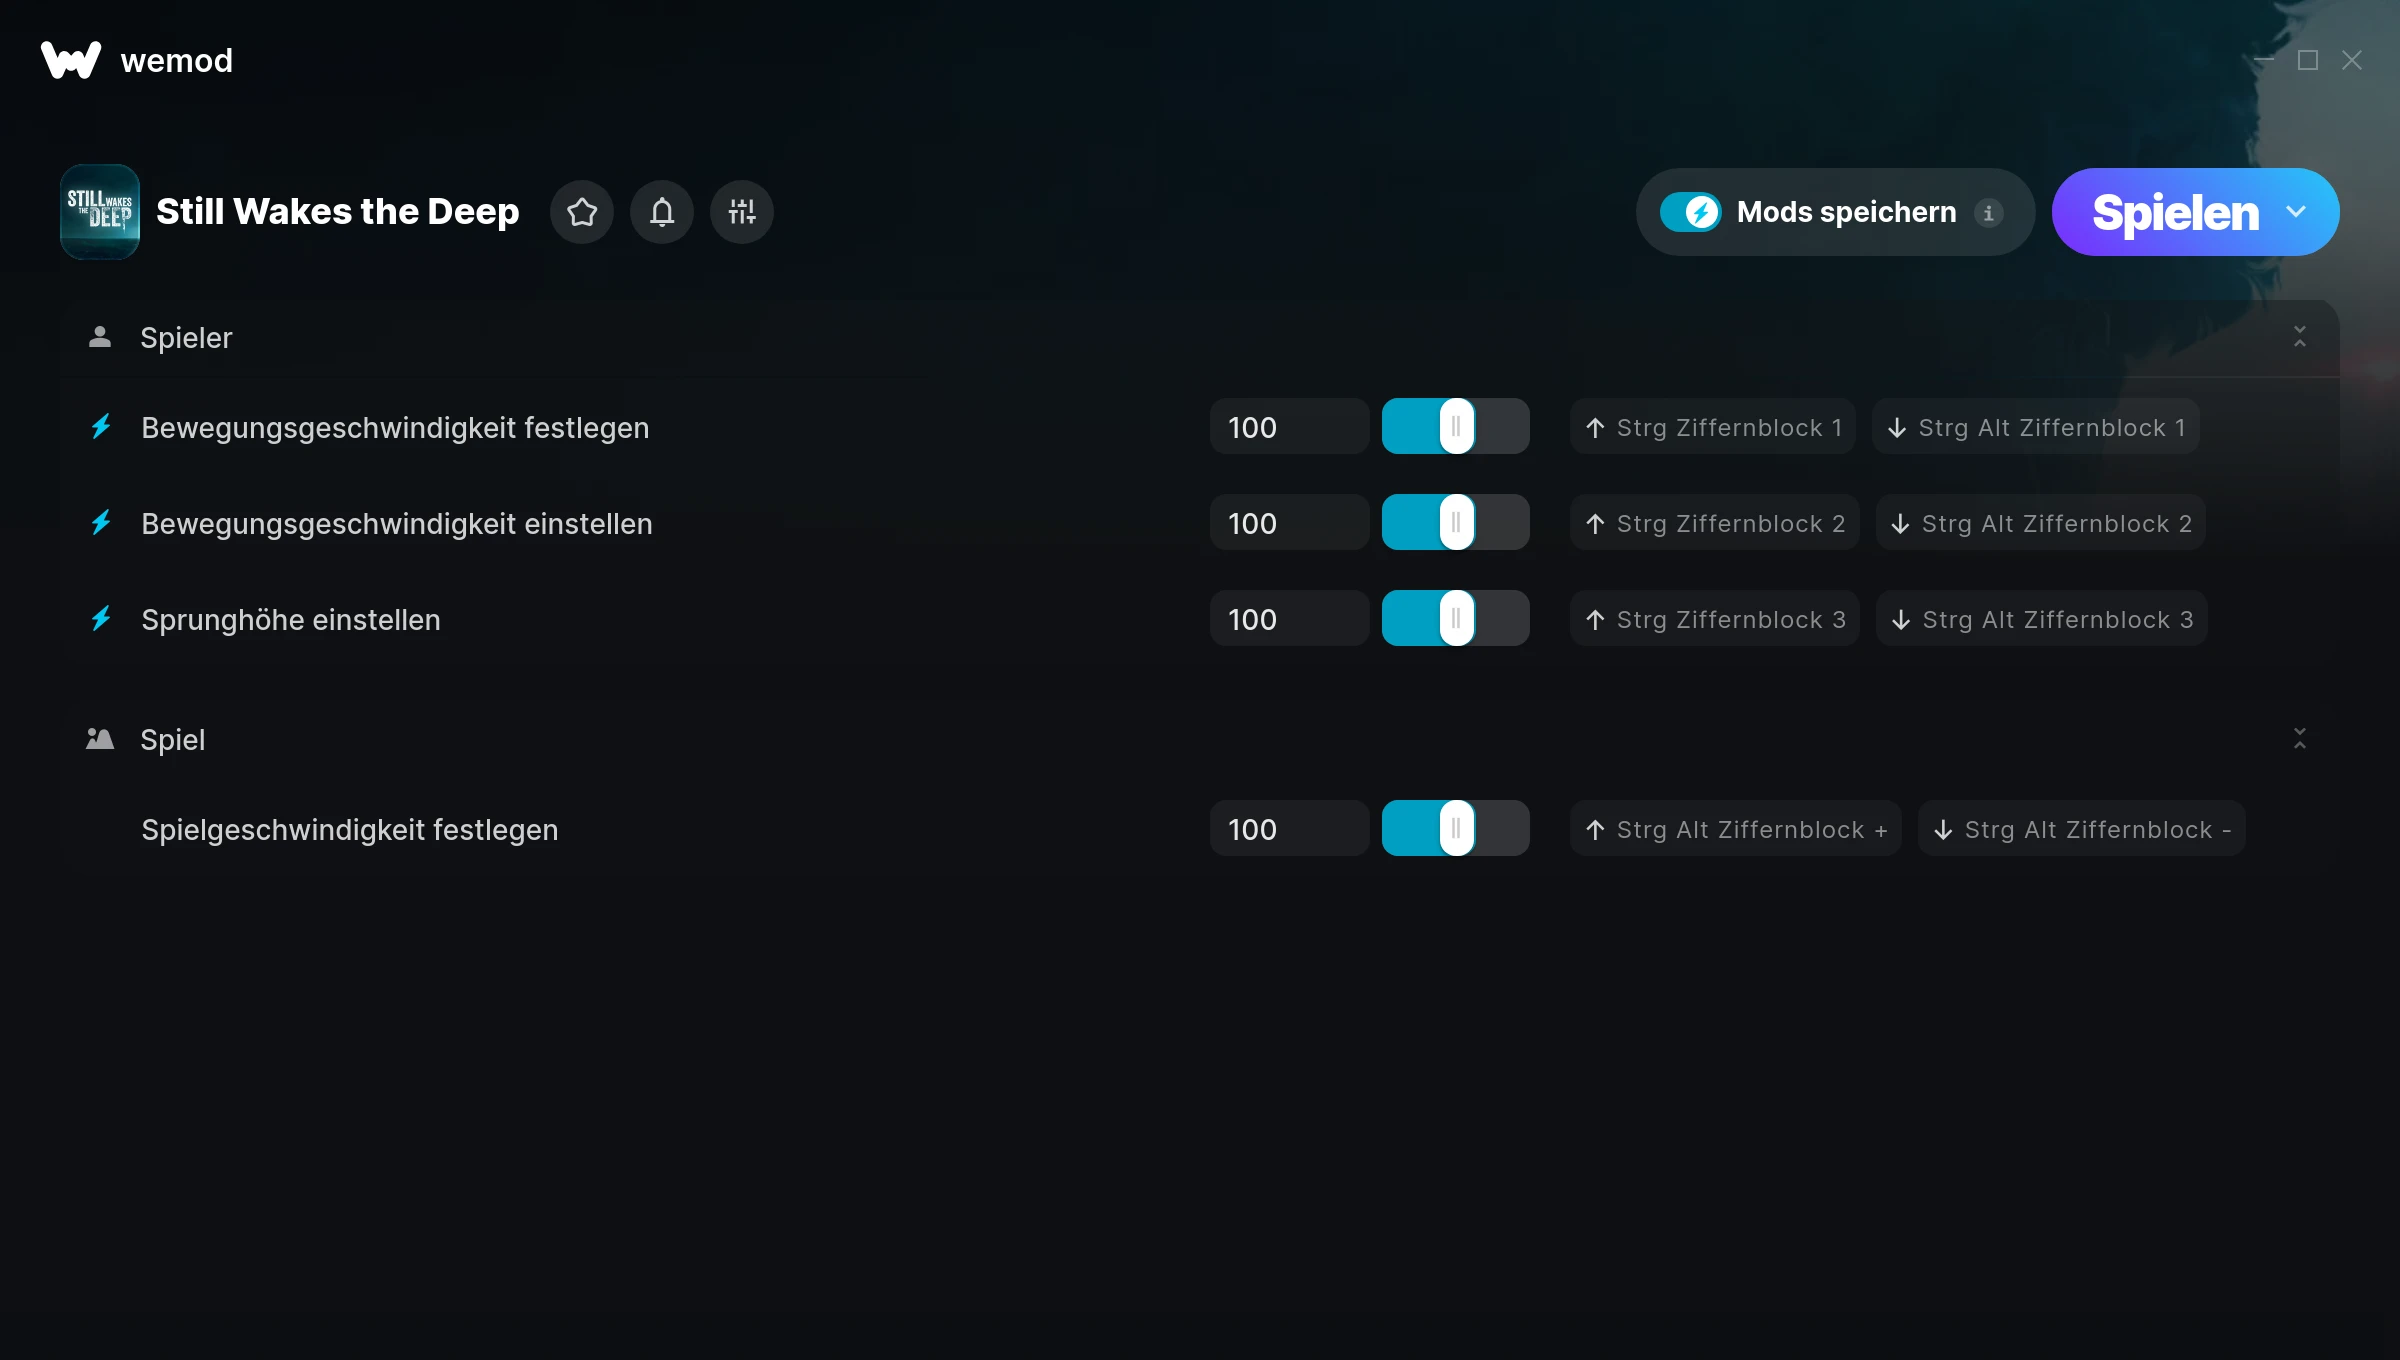Click lightning icon beside Bewegungsgeschwindigkeit einstellen
2400x1360 pixels.
(101, 523)
